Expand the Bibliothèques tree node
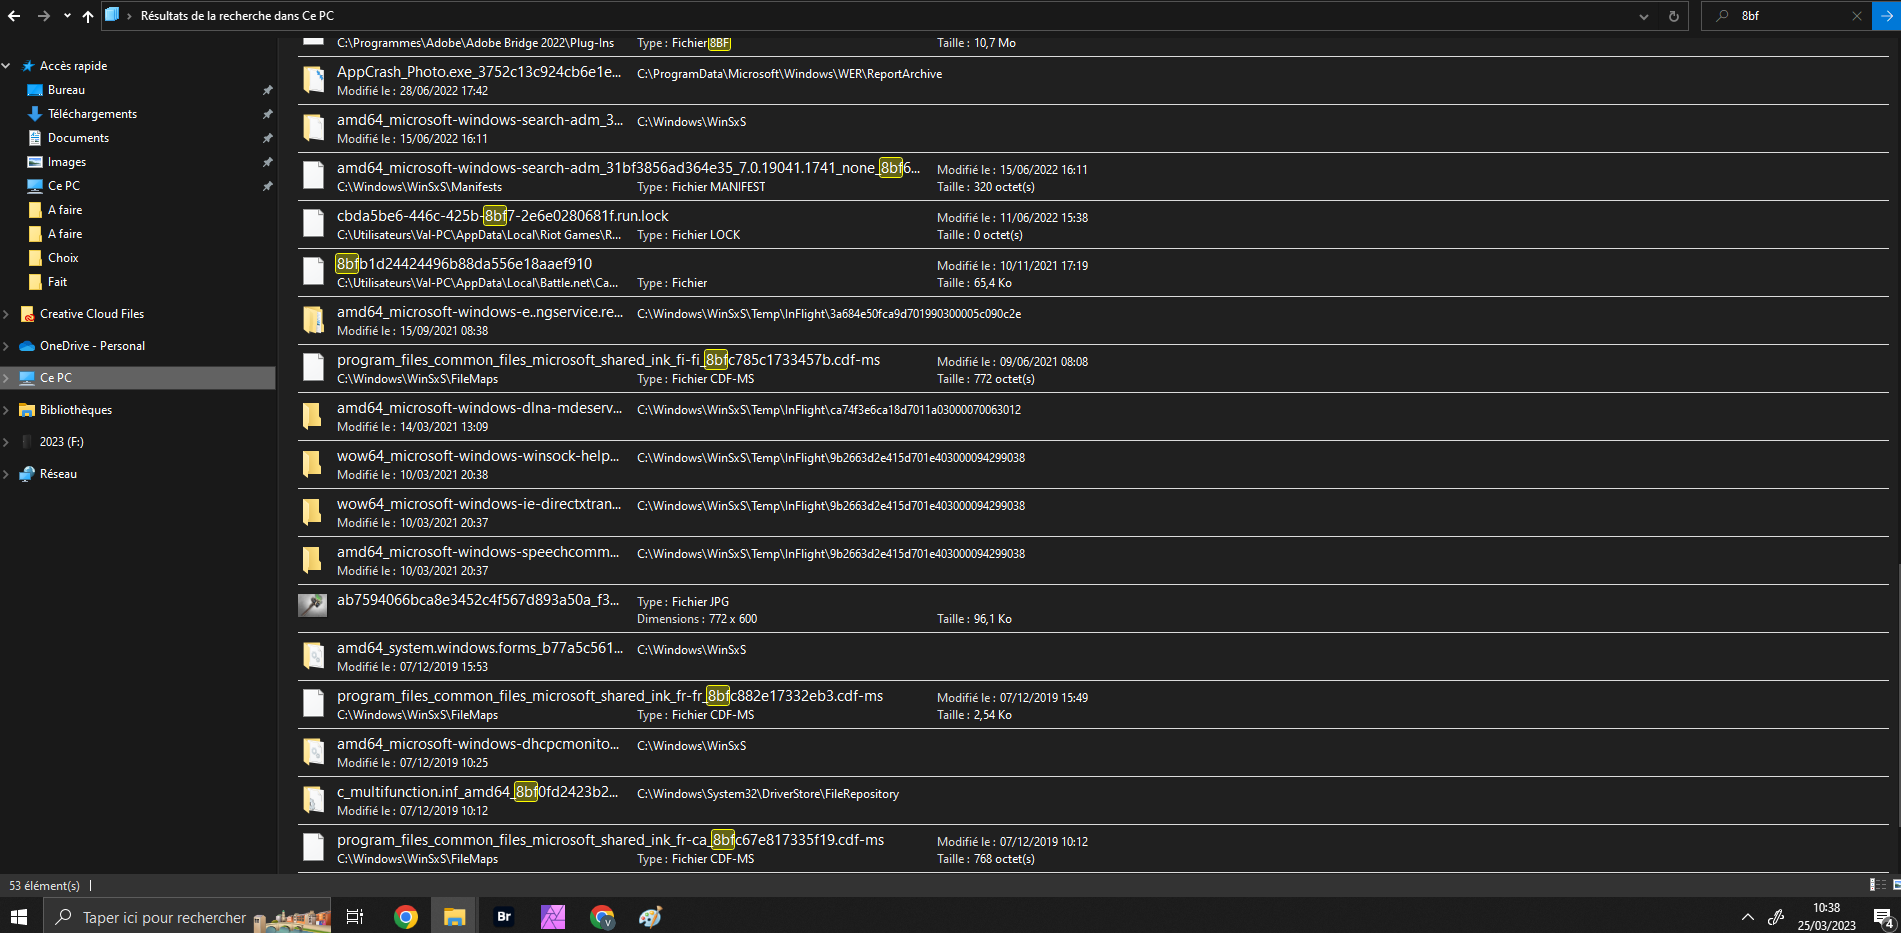The height and width of the screenshot is (933, 1901). (7, 410)
